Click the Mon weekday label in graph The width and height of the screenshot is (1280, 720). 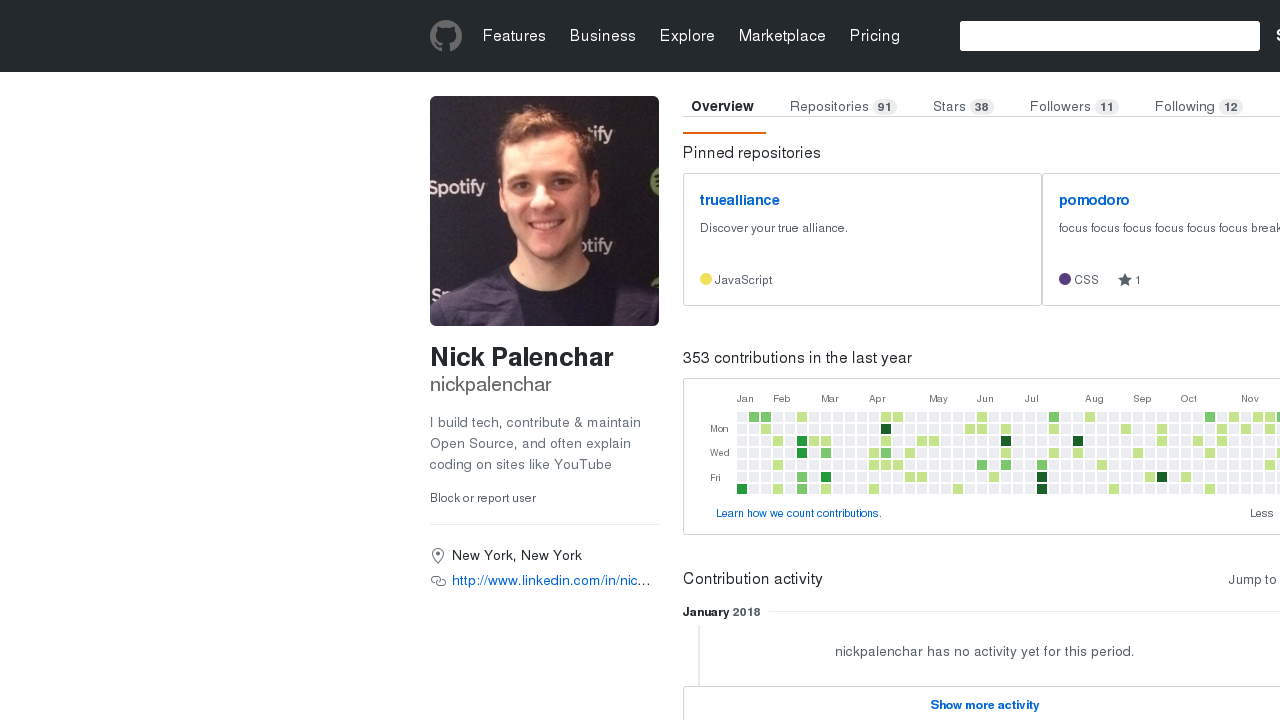coord(719,429)
